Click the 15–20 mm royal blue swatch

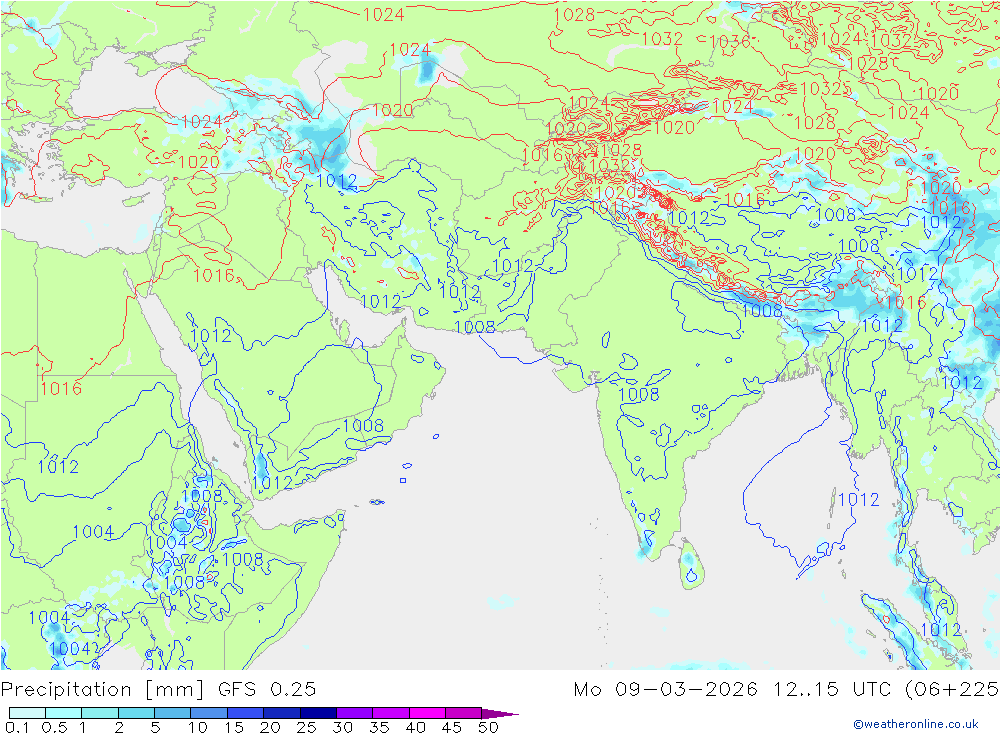coord(245,713)
